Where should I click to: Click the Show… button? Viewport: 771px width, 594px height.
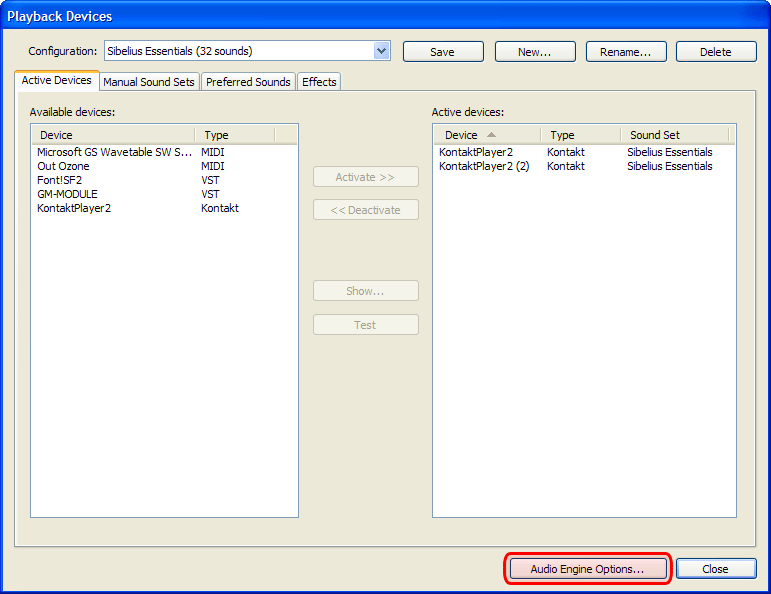[366, 291]
